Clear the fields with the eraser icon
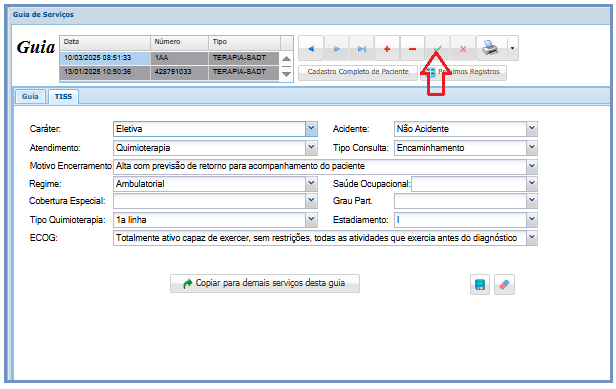Screen dimensions: 616x389 504,284
